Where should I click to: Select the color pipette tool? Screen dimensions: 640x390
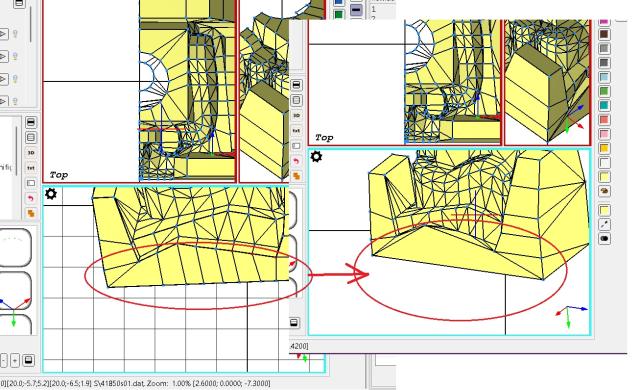(604, 224)
